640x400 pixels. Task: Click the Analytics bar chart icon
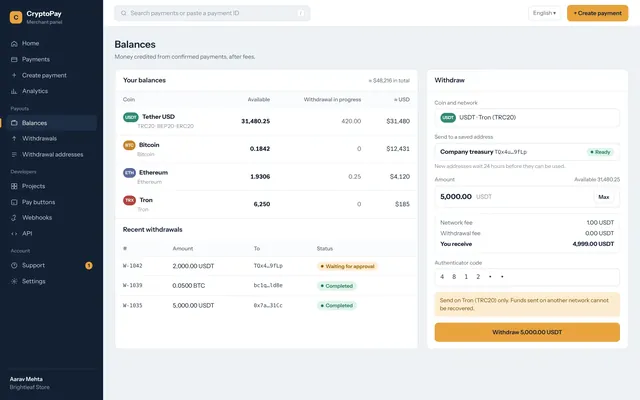[14, 91]
